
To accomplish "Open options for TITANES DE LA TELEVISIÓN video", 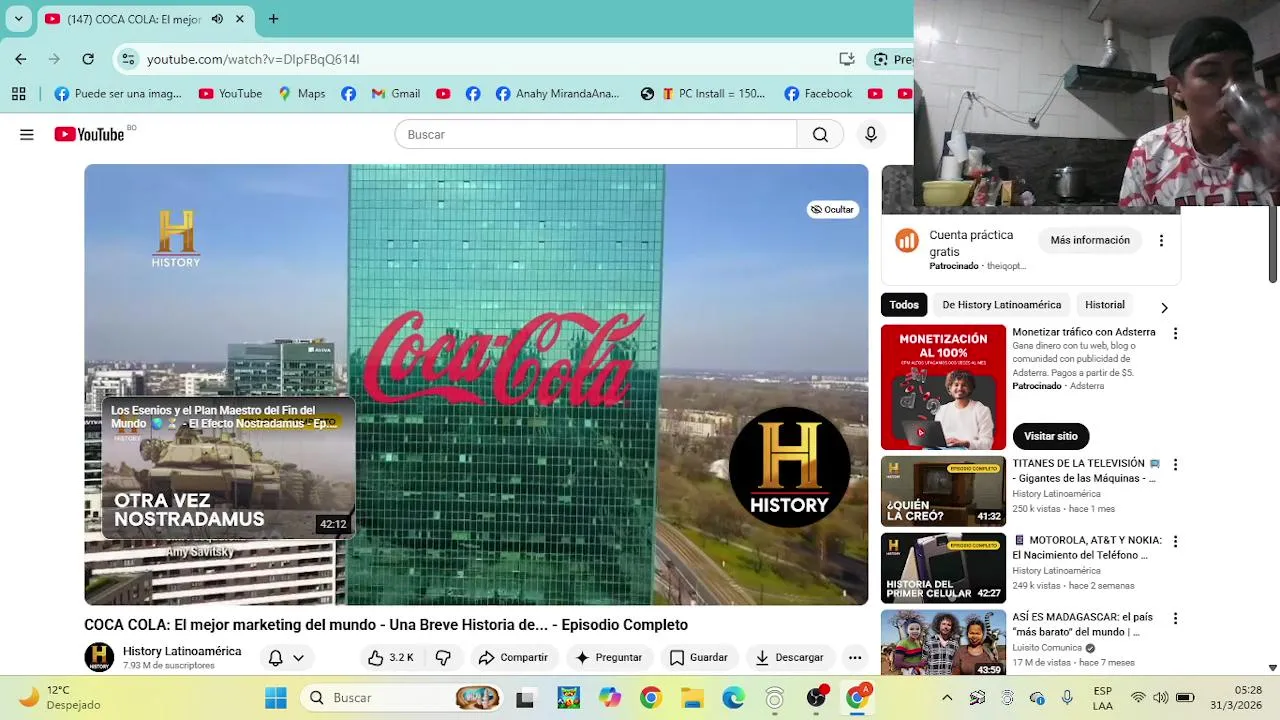I will click(x=1175, y=464).
